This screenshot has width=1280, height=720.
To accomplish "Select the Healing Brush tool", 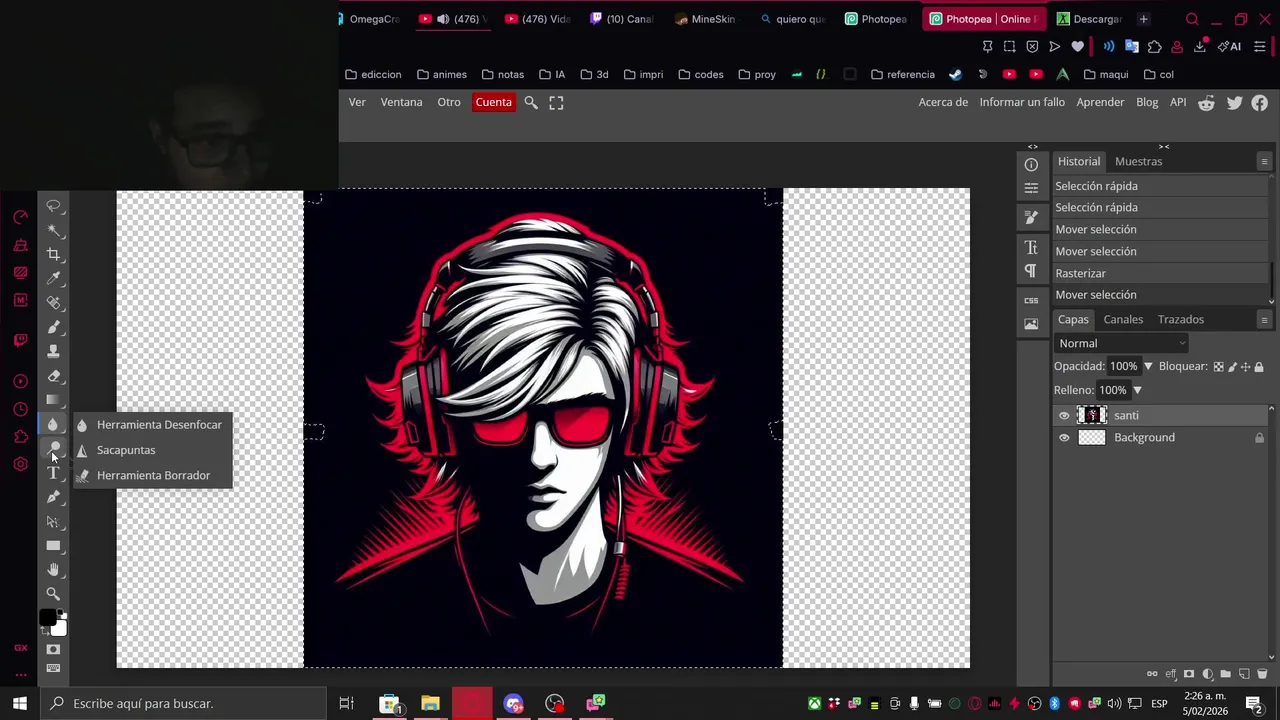I will 53,302.
